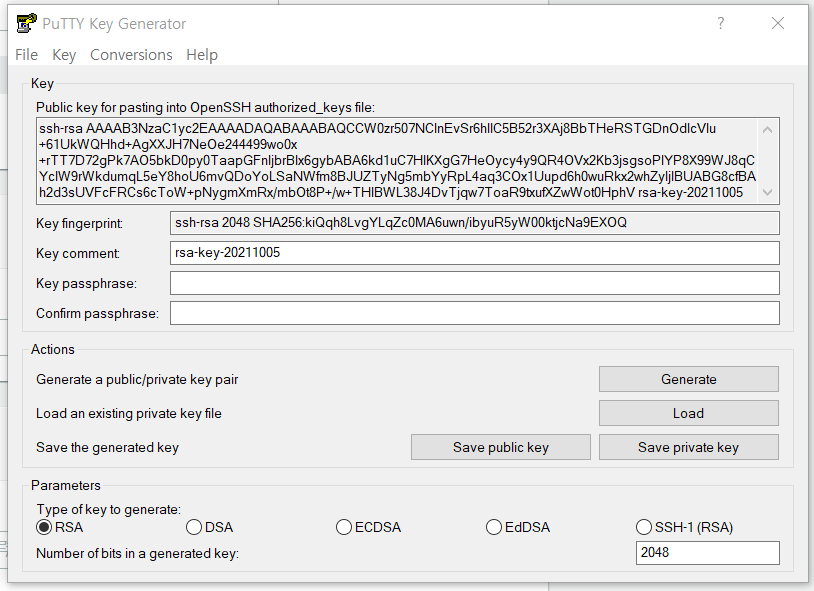Click the public key scrollbar down arrow
The height and width of the screenshot is (591, 814).
point(768,193)
